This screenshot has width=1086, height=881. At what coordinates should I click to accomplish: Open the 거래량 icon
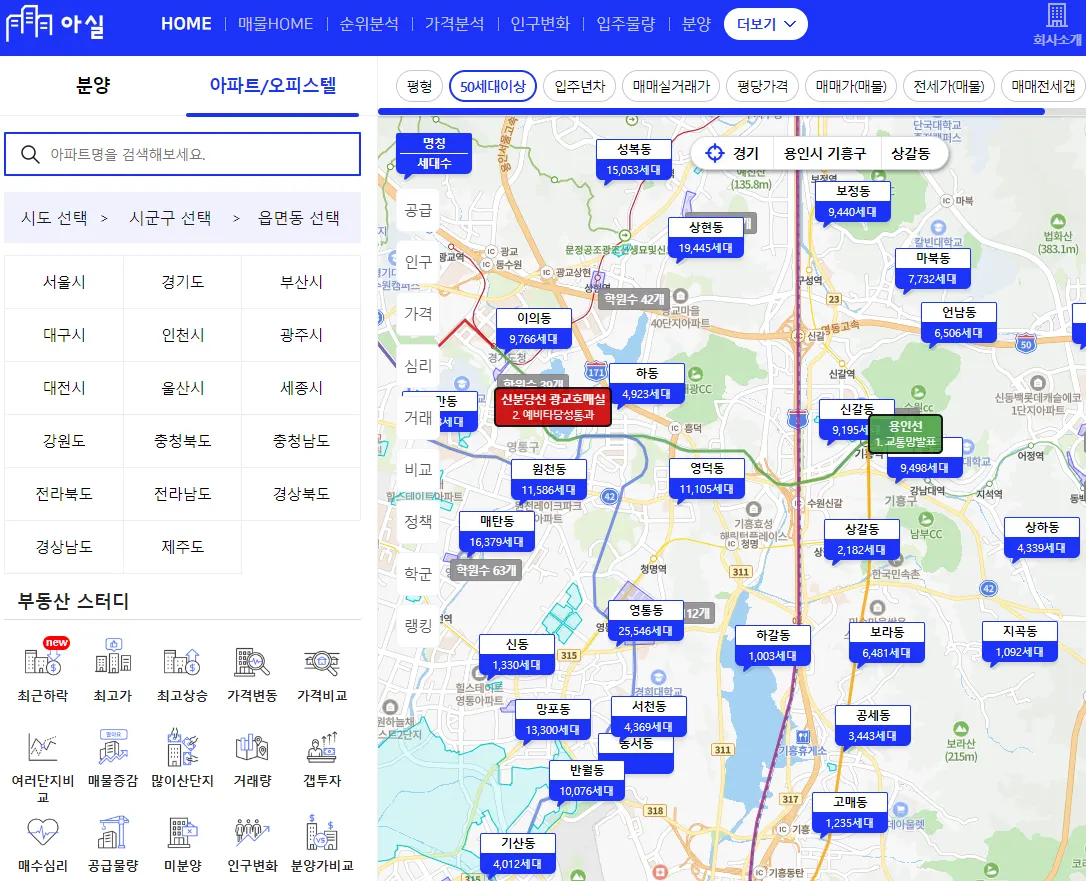252,748
